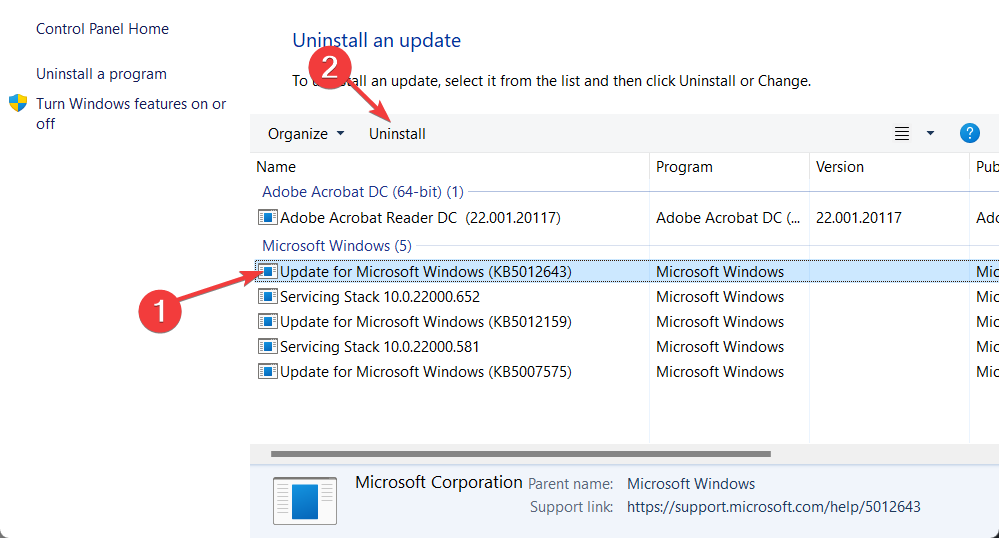This screenshot has width=999, height=538.
Task: Go to Uninstall a program link
Action: pos(101,74)
